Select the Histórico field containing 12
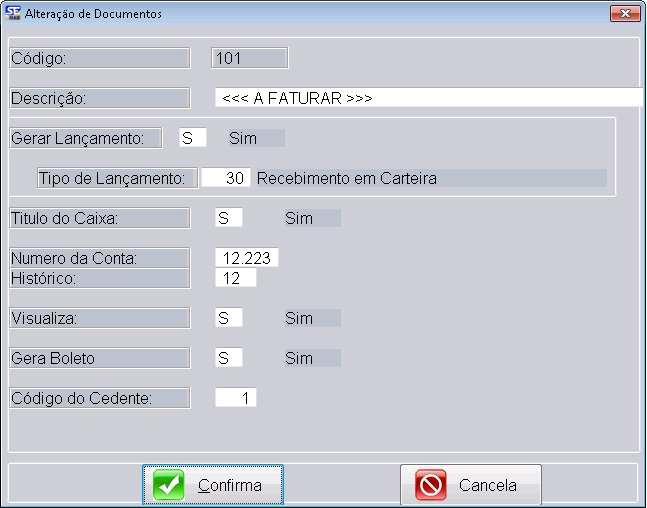 pyautogui.click(x=236, y=278)
